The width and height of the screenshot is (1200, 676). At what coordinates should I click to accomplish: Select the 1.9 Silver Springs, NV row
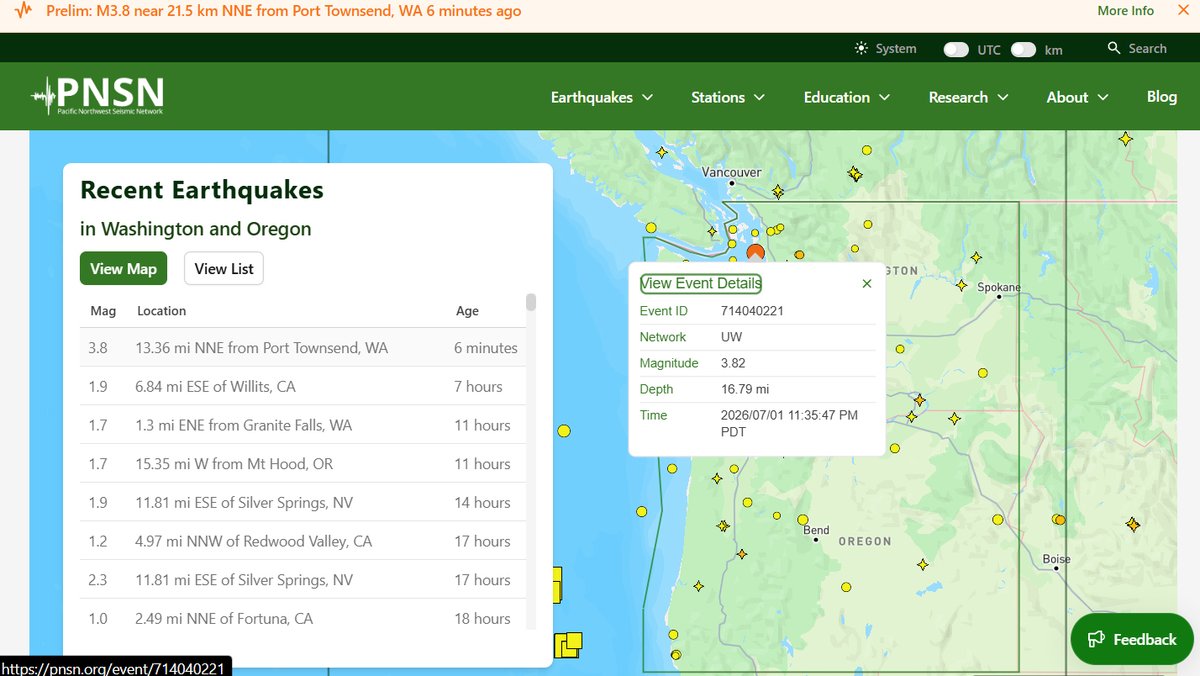[x=302, y=502]
